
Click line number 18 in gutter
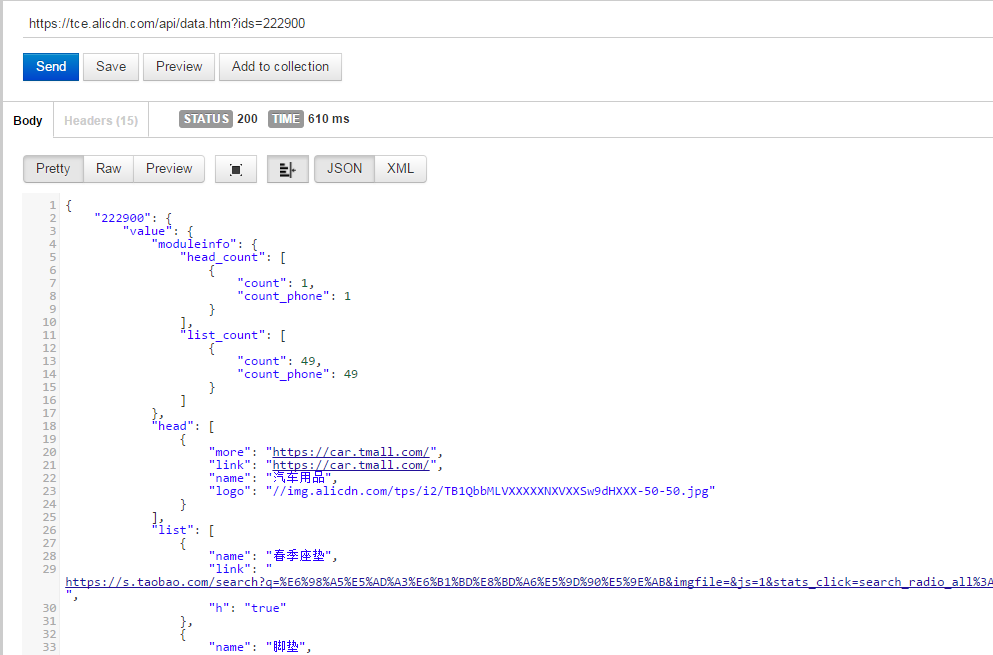49,426
